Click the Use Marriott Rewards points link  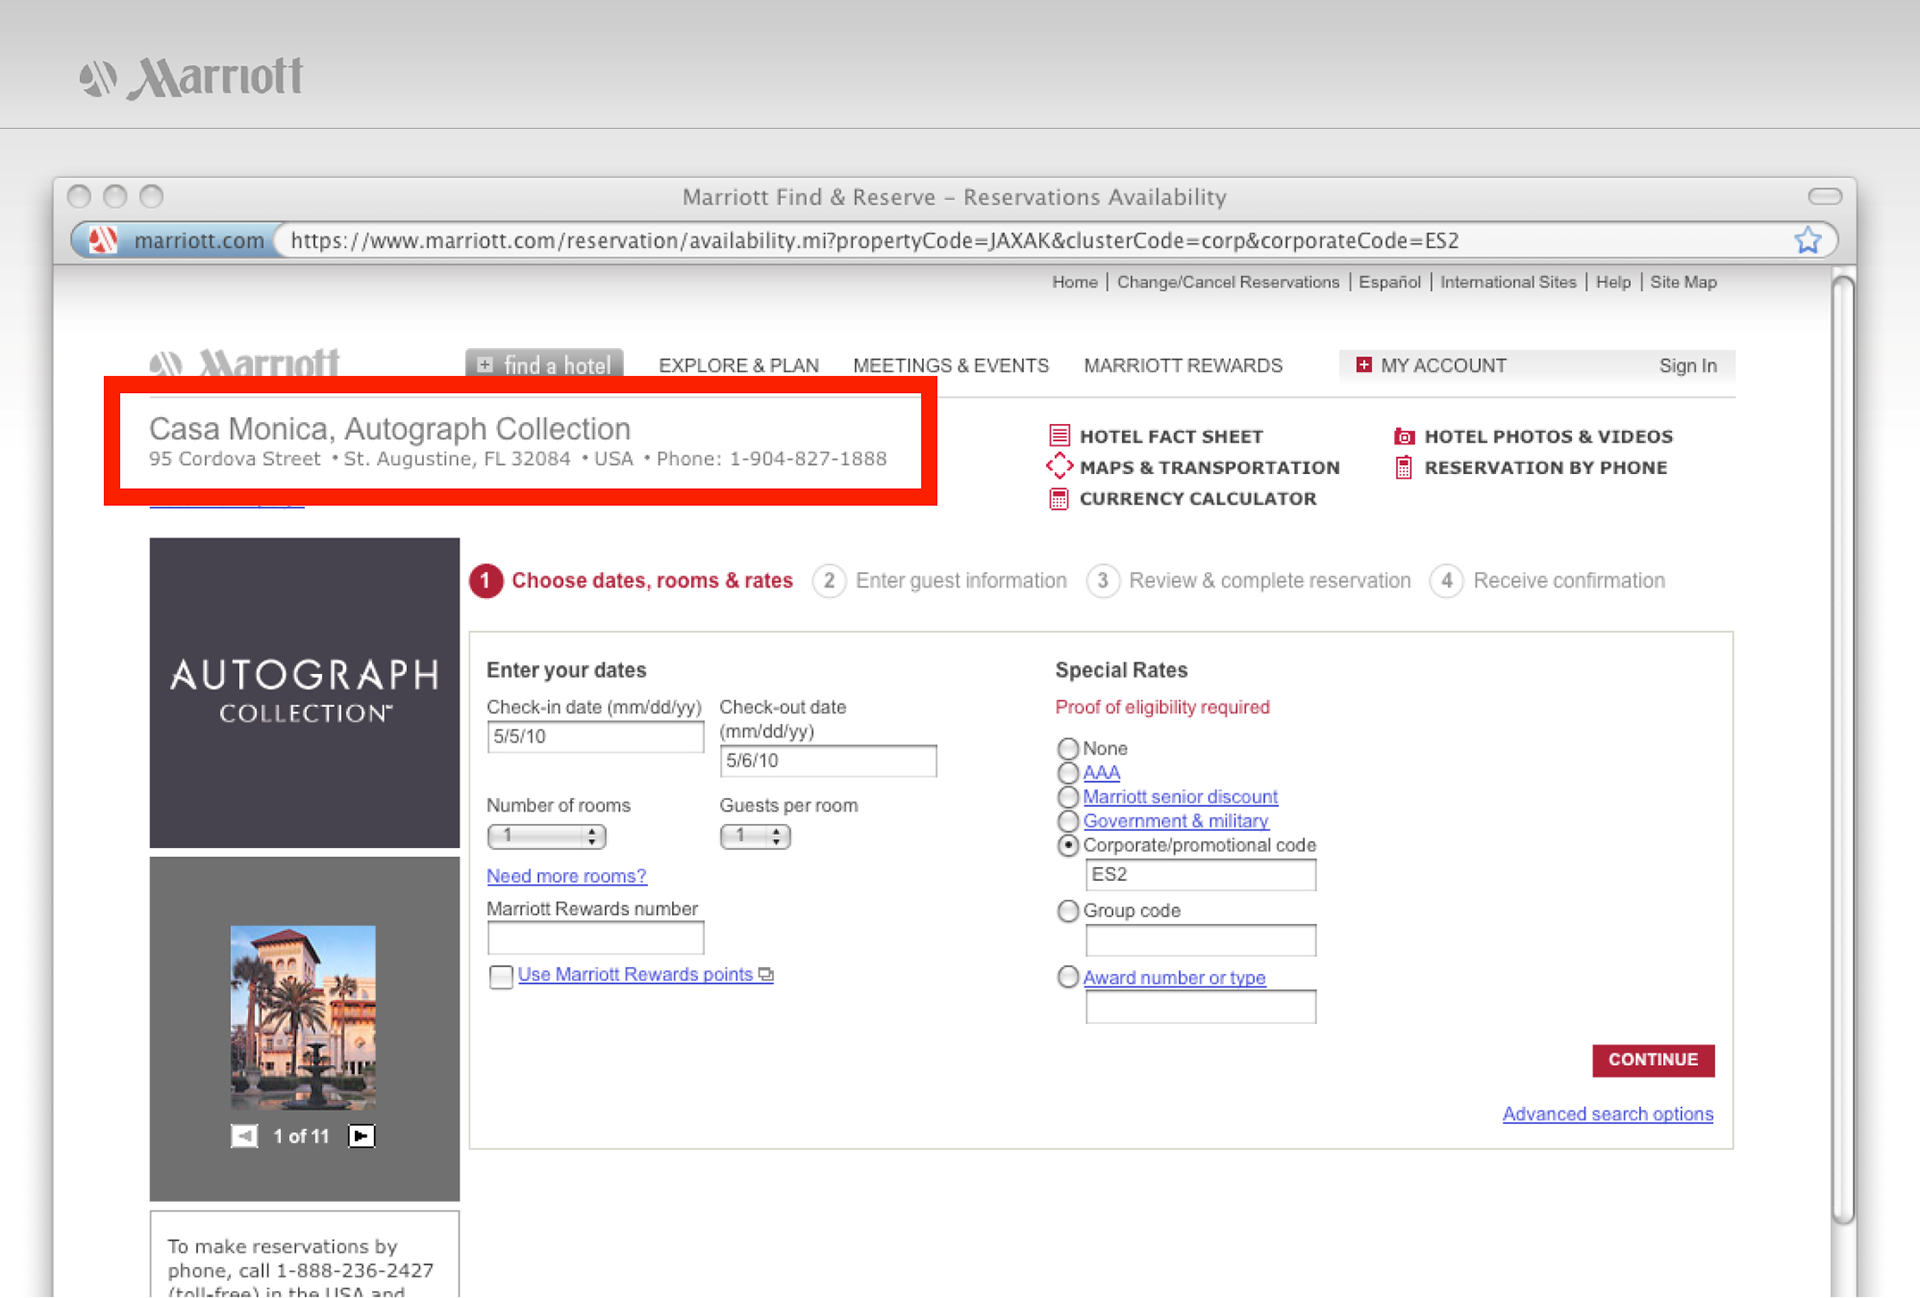coord(635,974)
